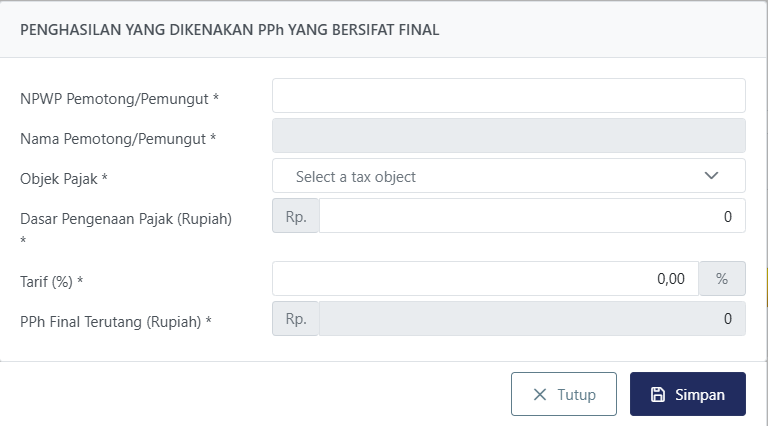Click the dialog title 'PENGHASILAN YANG DIKENAKAN PPh'

point(230,30)
